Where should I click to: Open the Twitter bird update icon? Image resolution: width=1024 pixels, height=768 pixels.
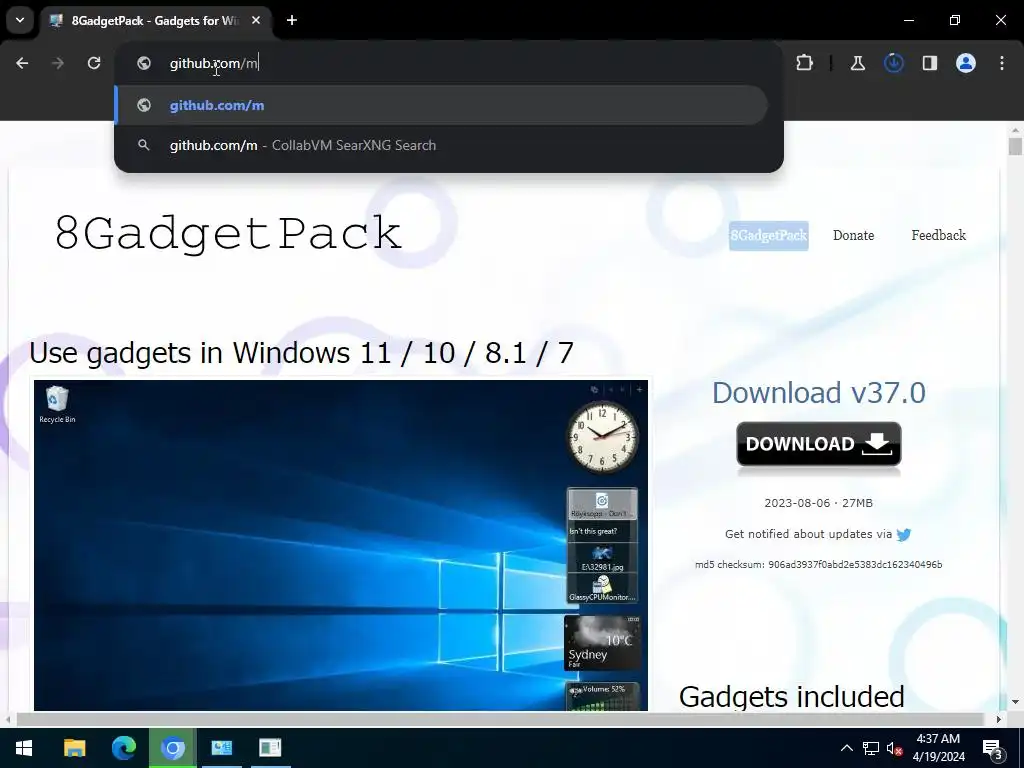coord(904,535)
